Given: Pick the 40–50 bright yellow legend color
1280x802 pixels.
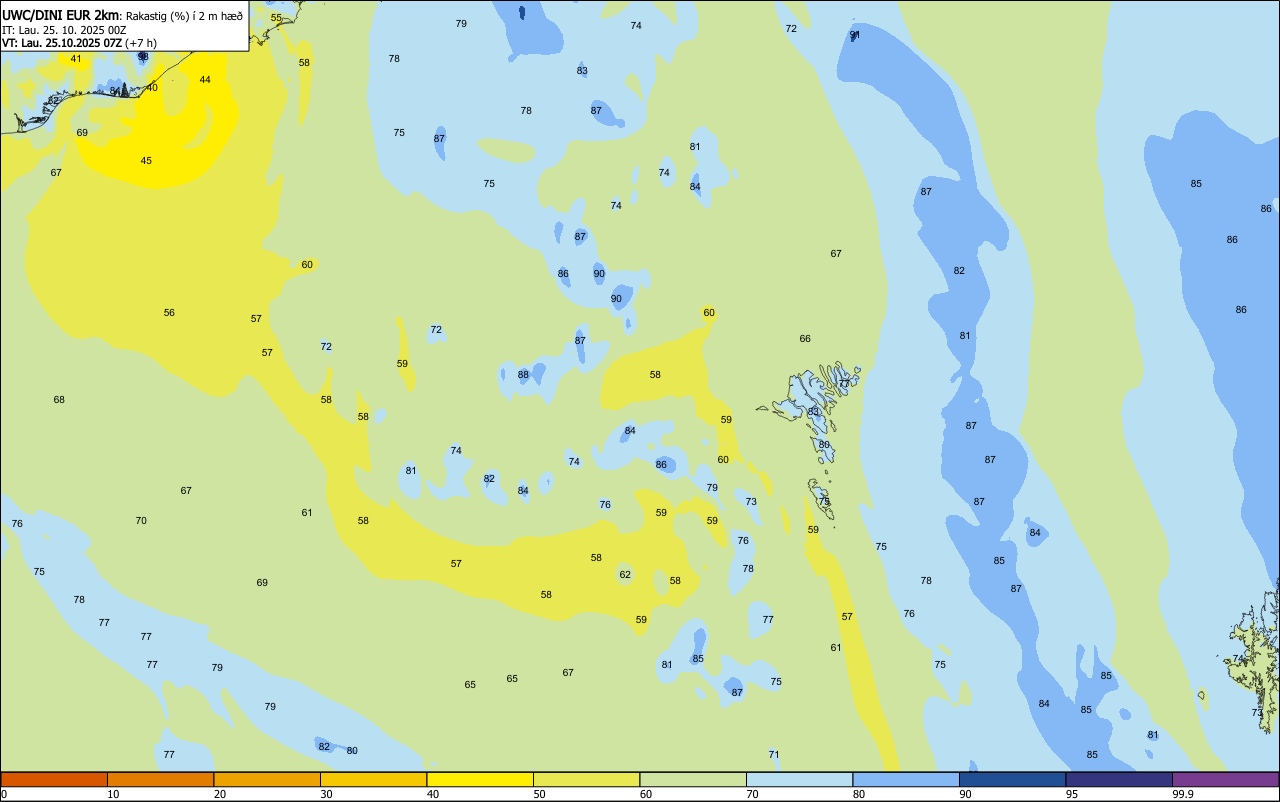Looking at the screenshot, I should [480, 779].
